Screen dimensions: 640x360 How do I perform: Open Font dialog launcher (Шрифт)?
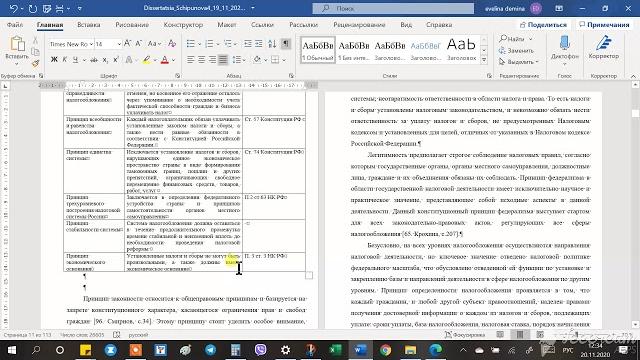point(177,76)
